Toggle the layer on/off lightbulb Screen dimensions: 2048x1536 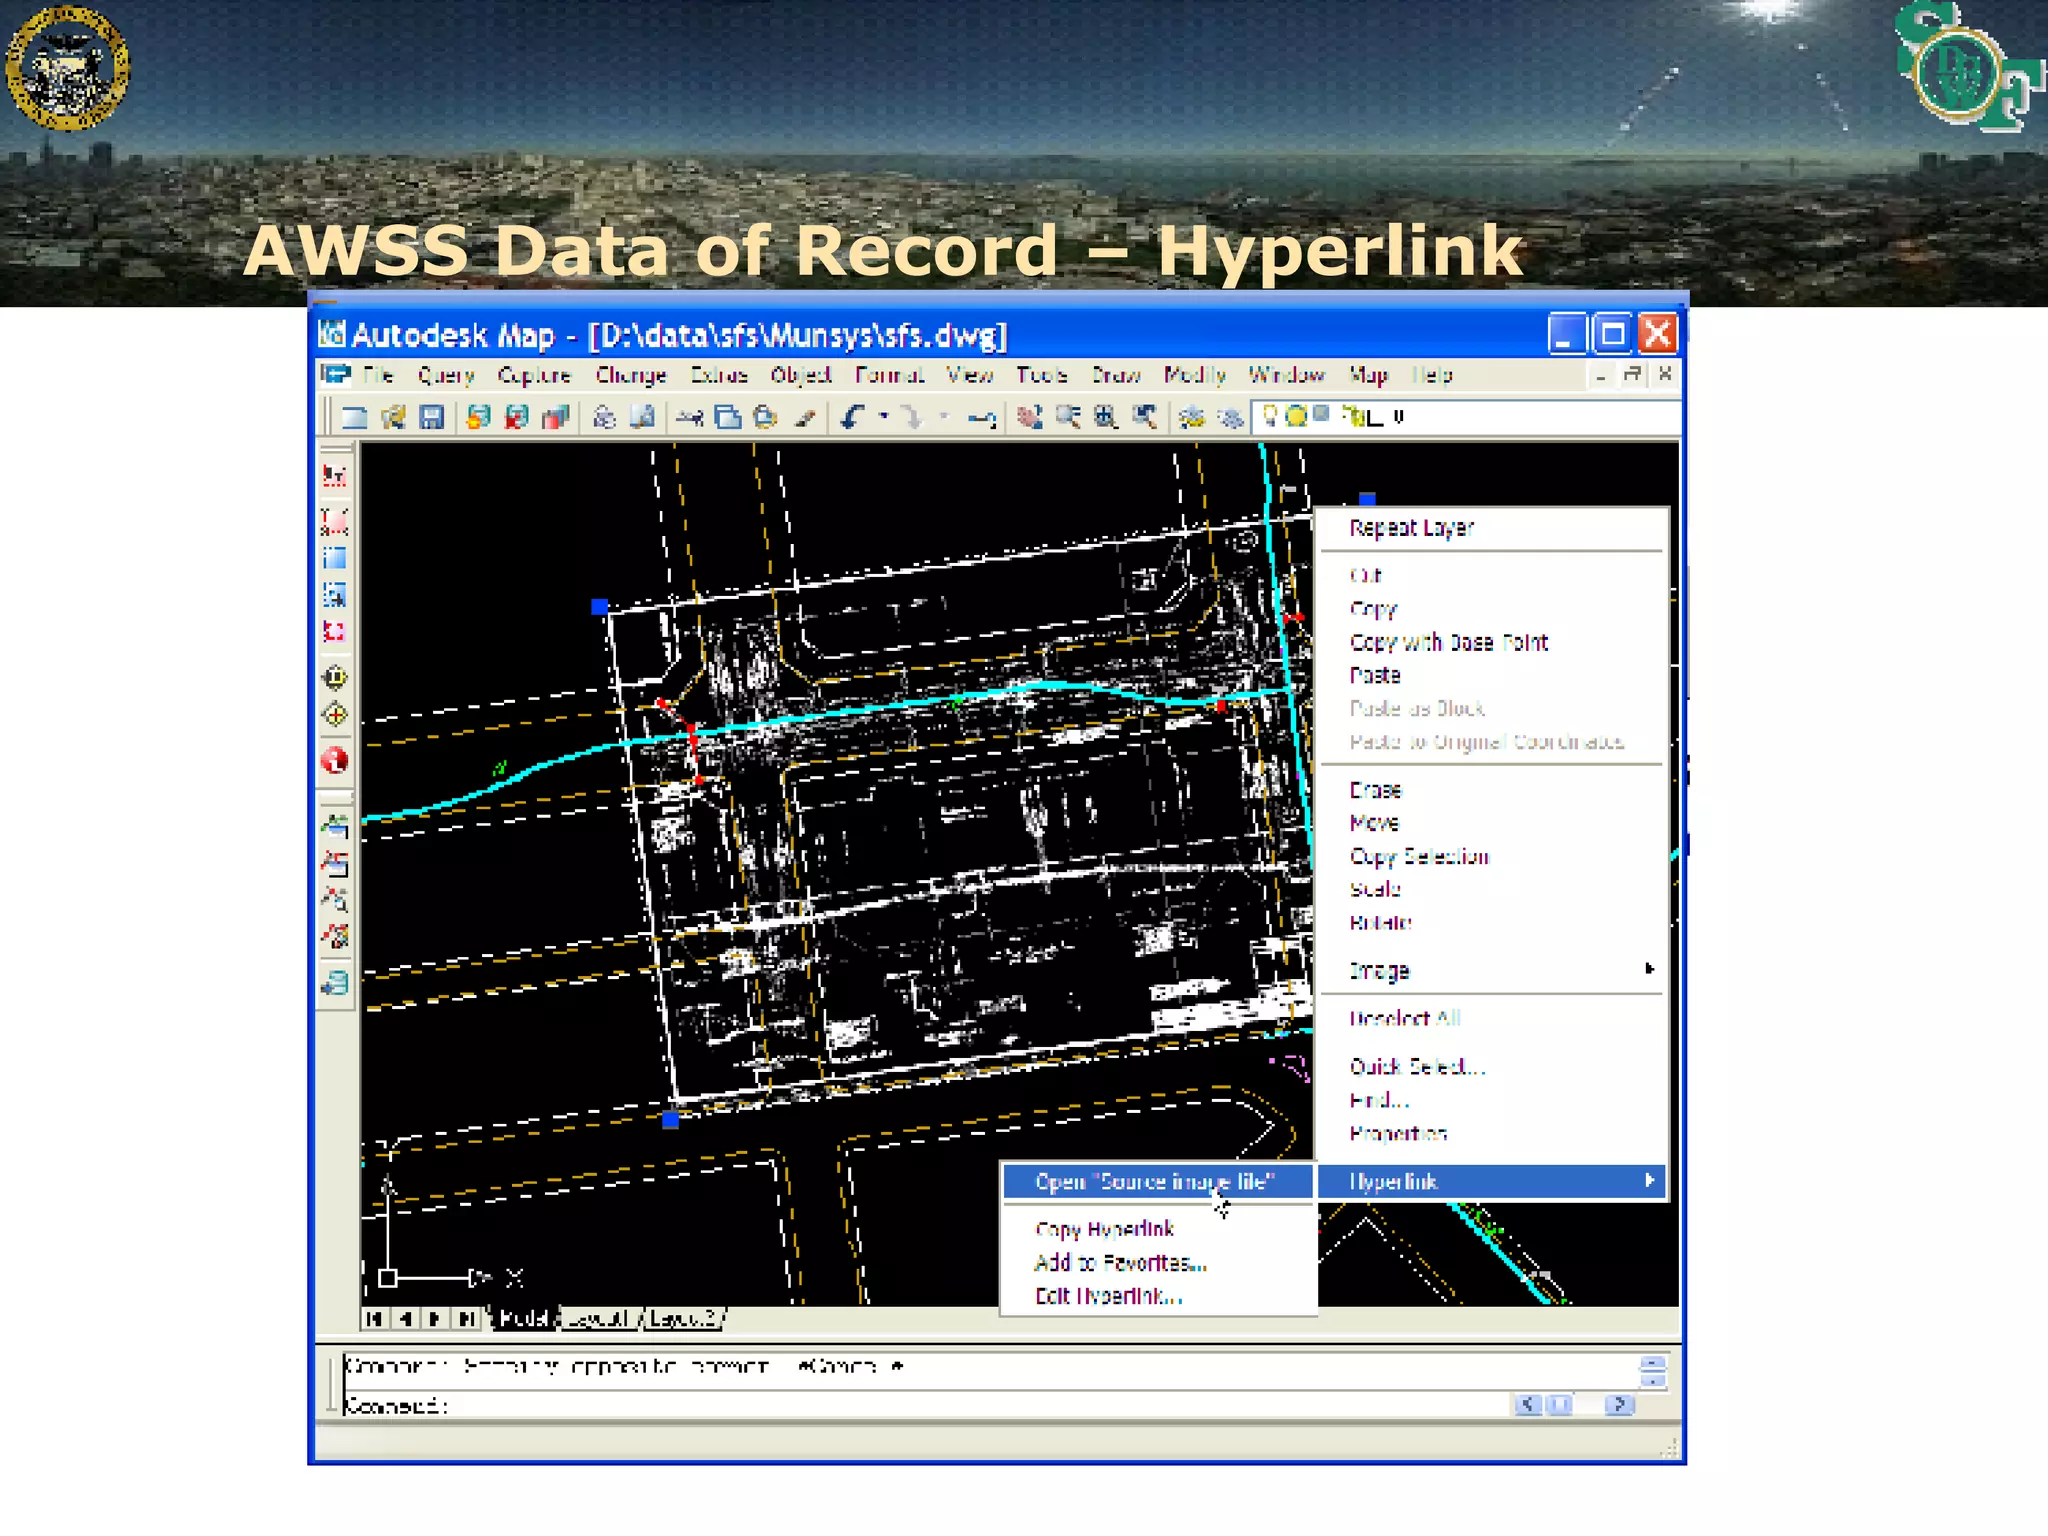[1269, 415]
